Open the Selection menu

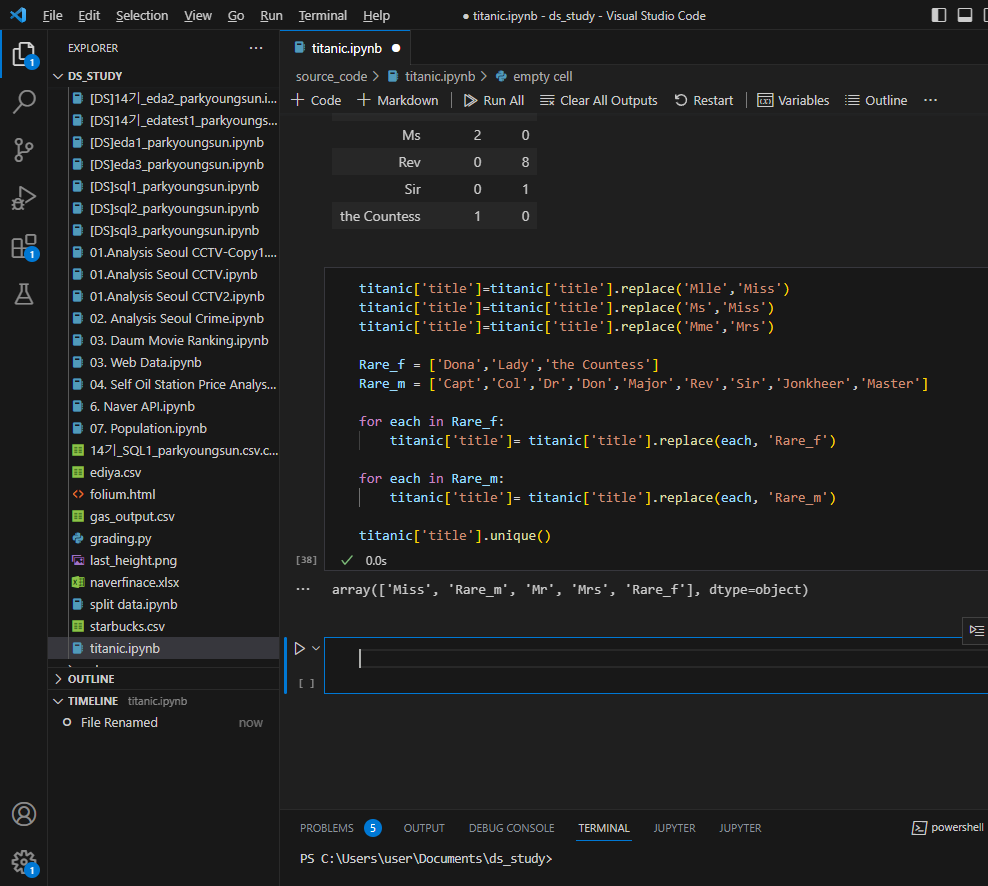pyautogui.click(x=142, y=15)
